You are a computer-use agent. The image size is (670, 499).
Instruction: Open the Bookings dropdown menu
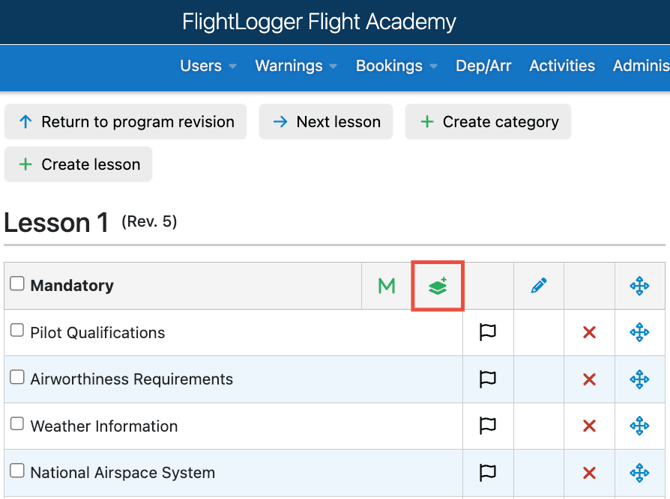pos(396,66)
